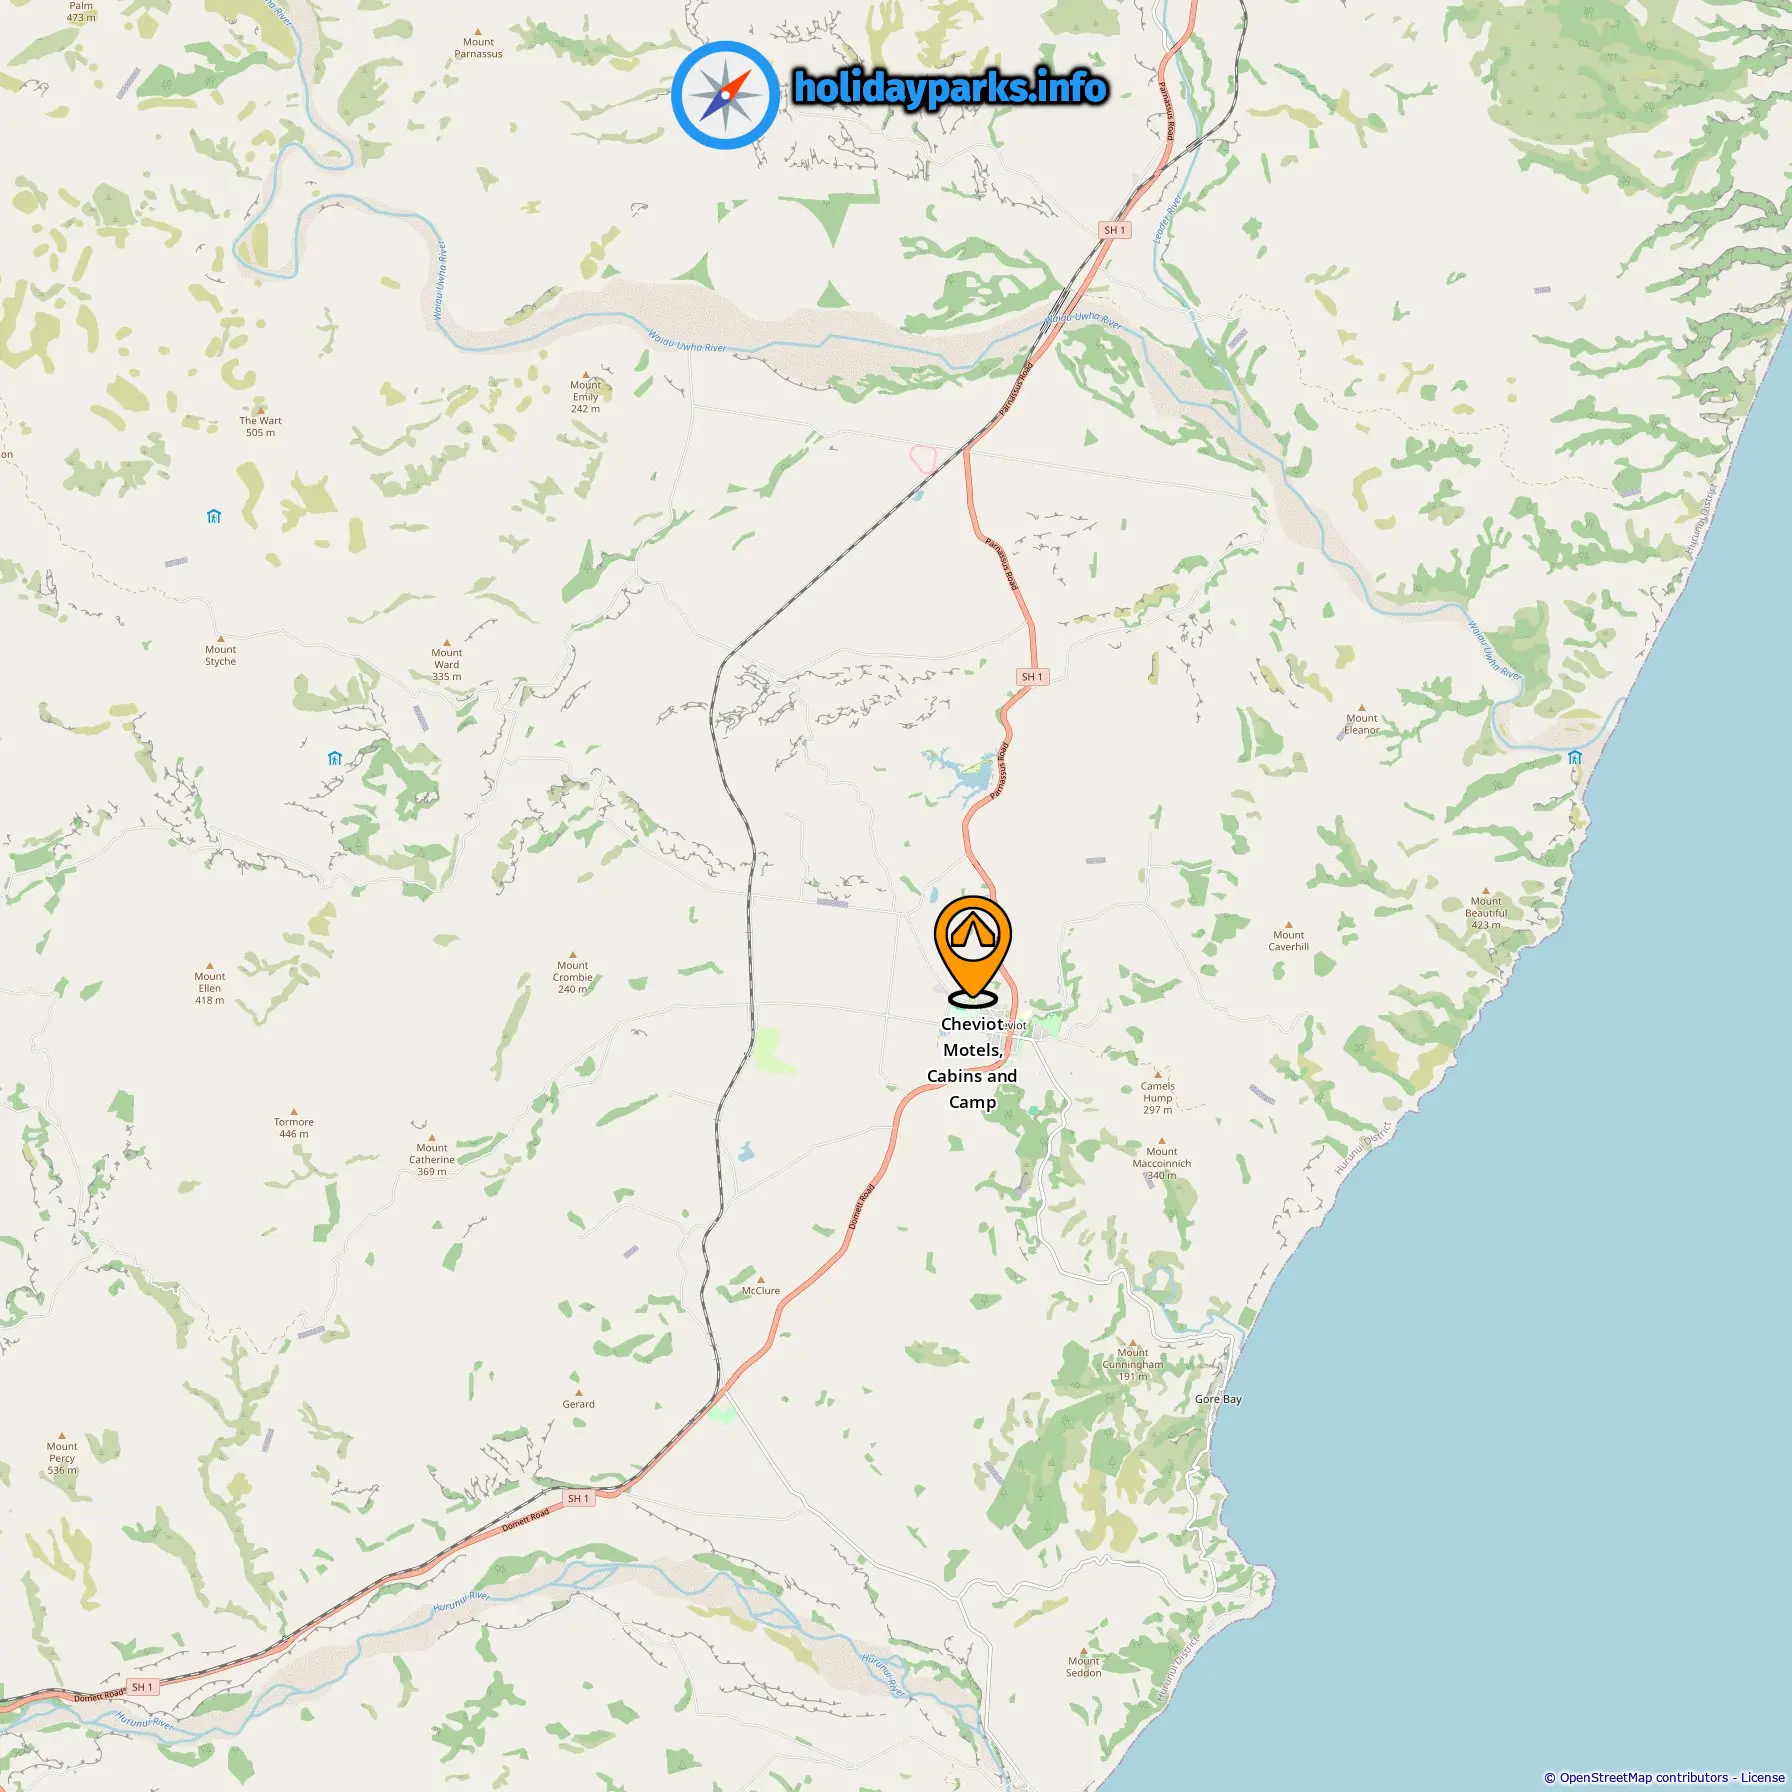Select the Mount Emily 242 m peak marker
This screenshot has width=1792, height=1792.
click(x=585, y=374)
